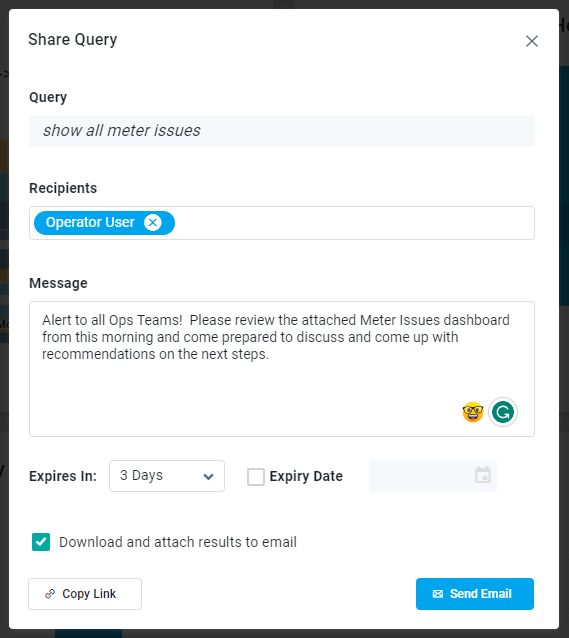Click the disabled expiry date field
Screen dimensions: 569x638
(x=433, y=476)
